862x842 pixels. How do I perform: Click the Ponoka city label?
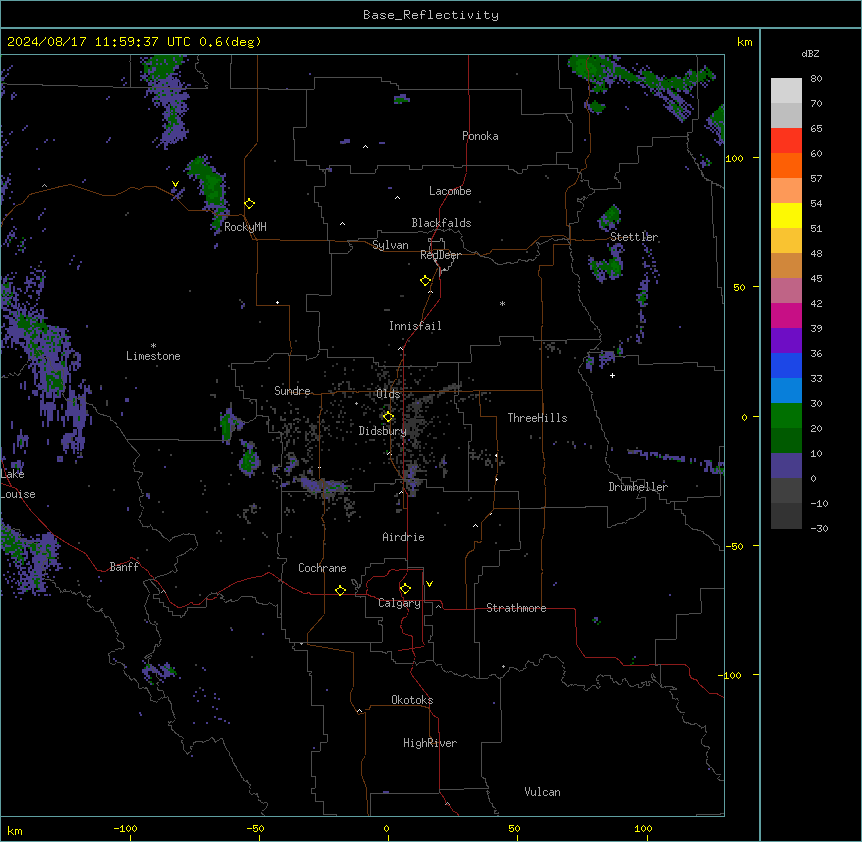480,136
